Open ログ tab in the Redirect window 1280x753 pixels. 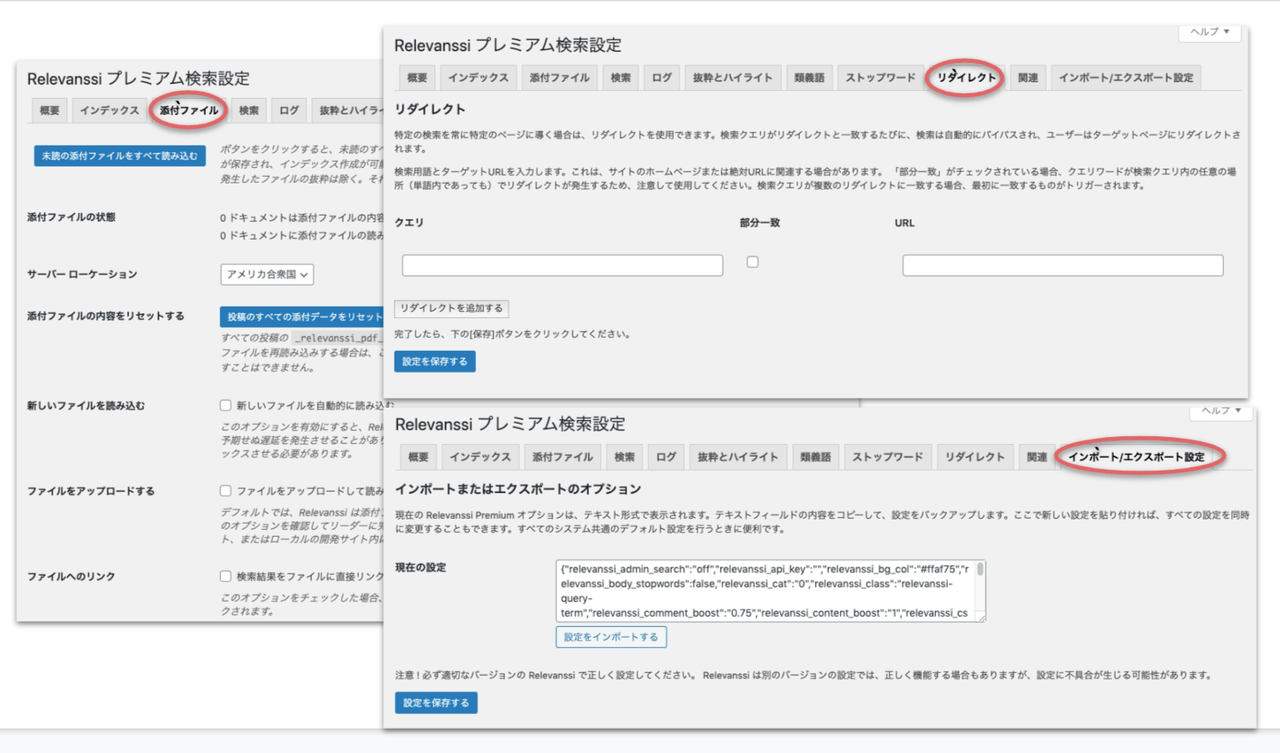[x=662, y=78]
